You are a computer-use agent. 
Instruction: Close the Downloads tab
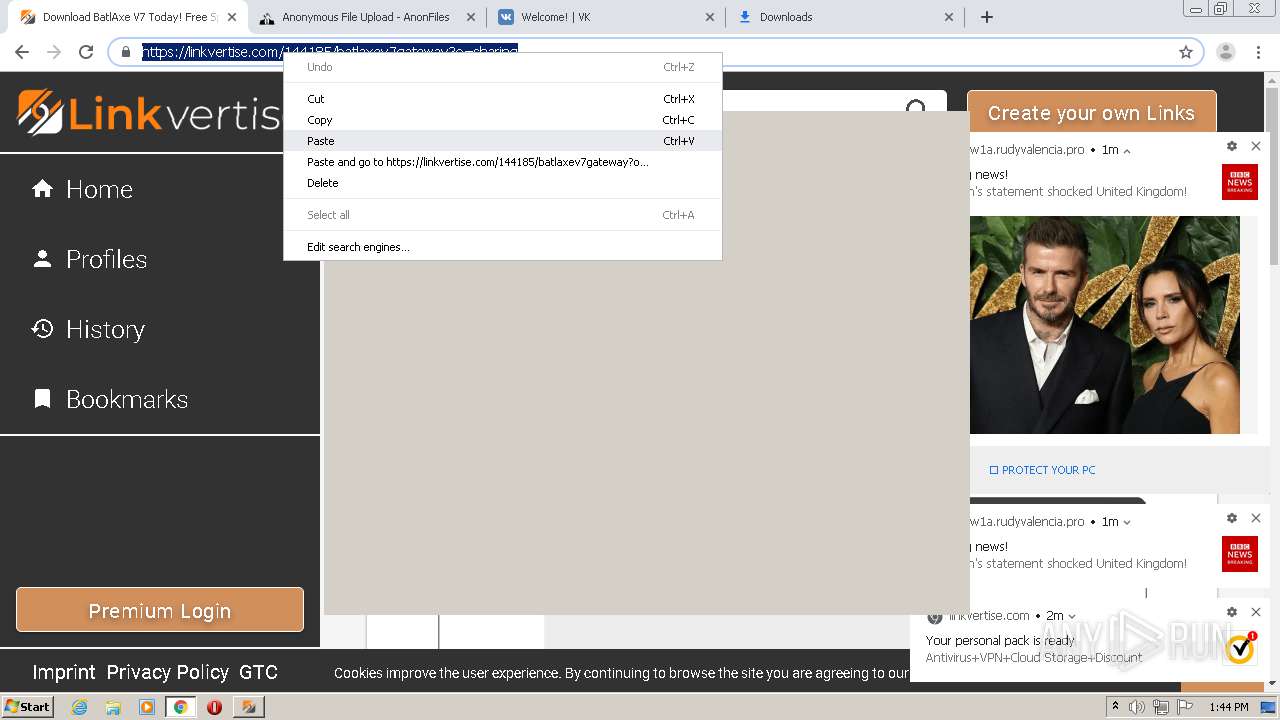pyautogui.click(x=949, y=17)
